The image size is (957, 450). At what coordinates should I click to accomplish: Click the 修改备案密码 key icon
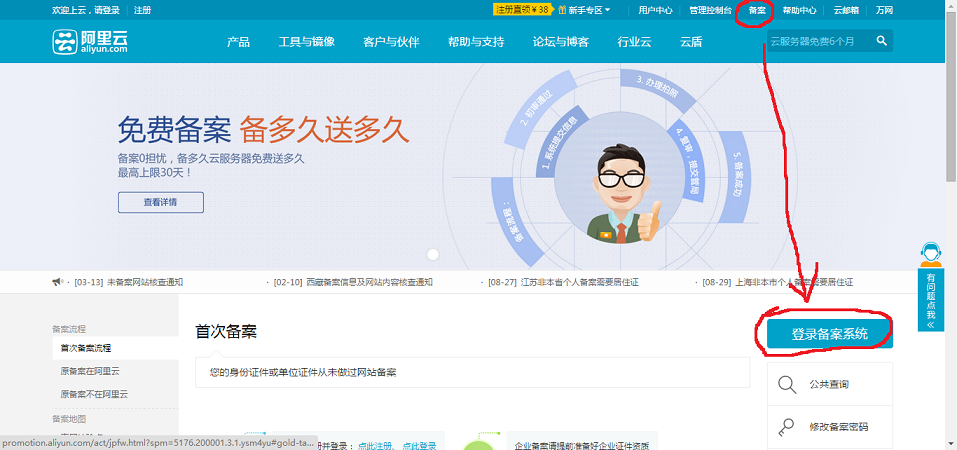[788, 427]
